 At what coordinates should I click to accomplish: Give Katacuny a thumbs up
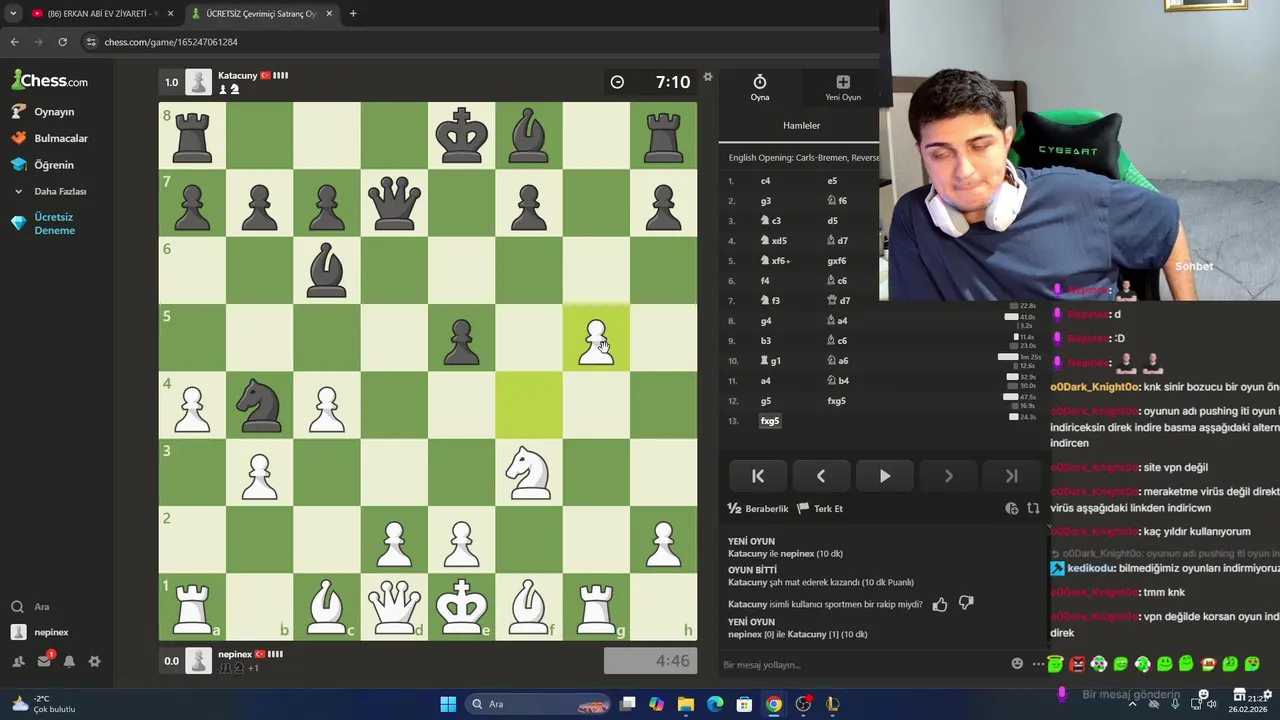click(940, 604)
